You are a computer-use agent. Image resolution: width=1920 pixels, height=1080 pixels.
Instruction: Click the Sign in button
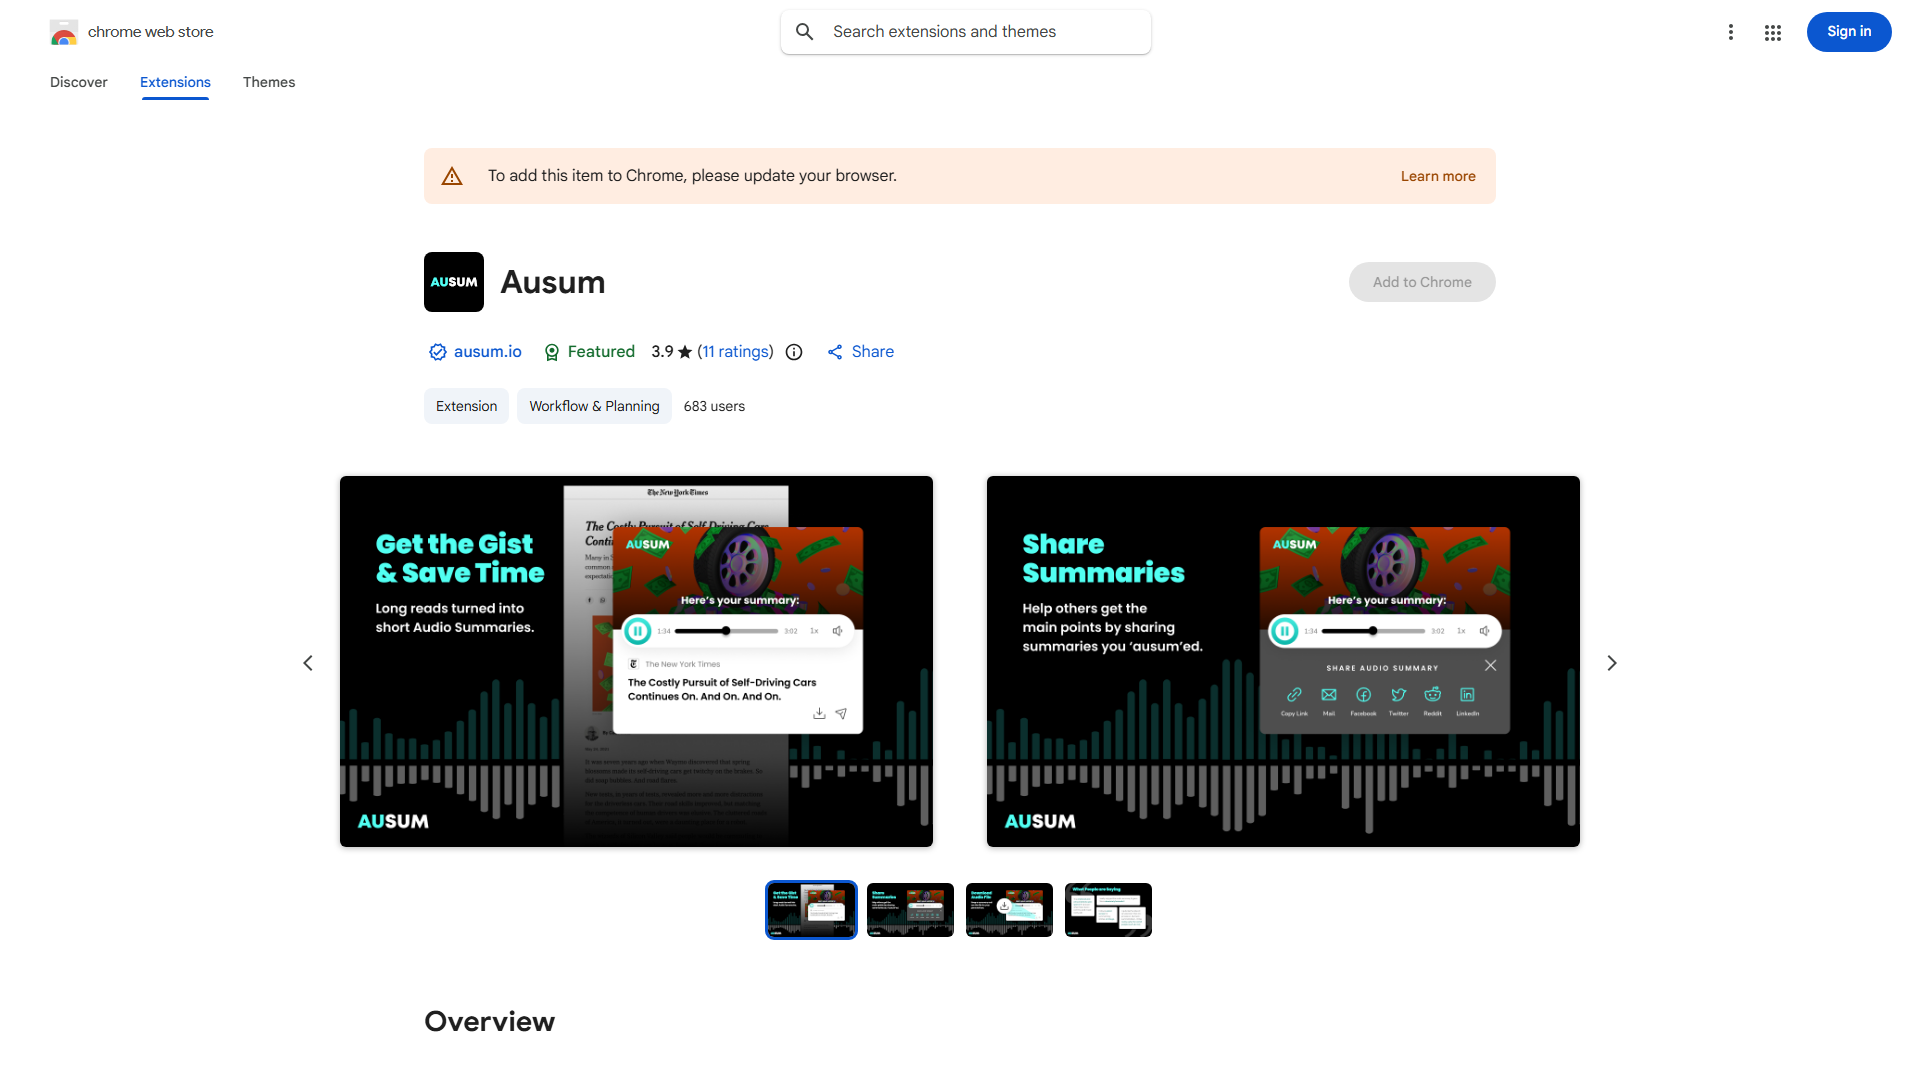click(x=1848, y=32)
